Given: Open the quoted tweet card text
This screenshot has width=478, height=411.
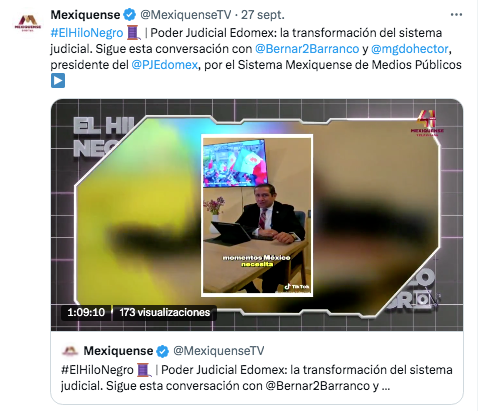Looking at the screenshot, I should click(x=257, y=378).
